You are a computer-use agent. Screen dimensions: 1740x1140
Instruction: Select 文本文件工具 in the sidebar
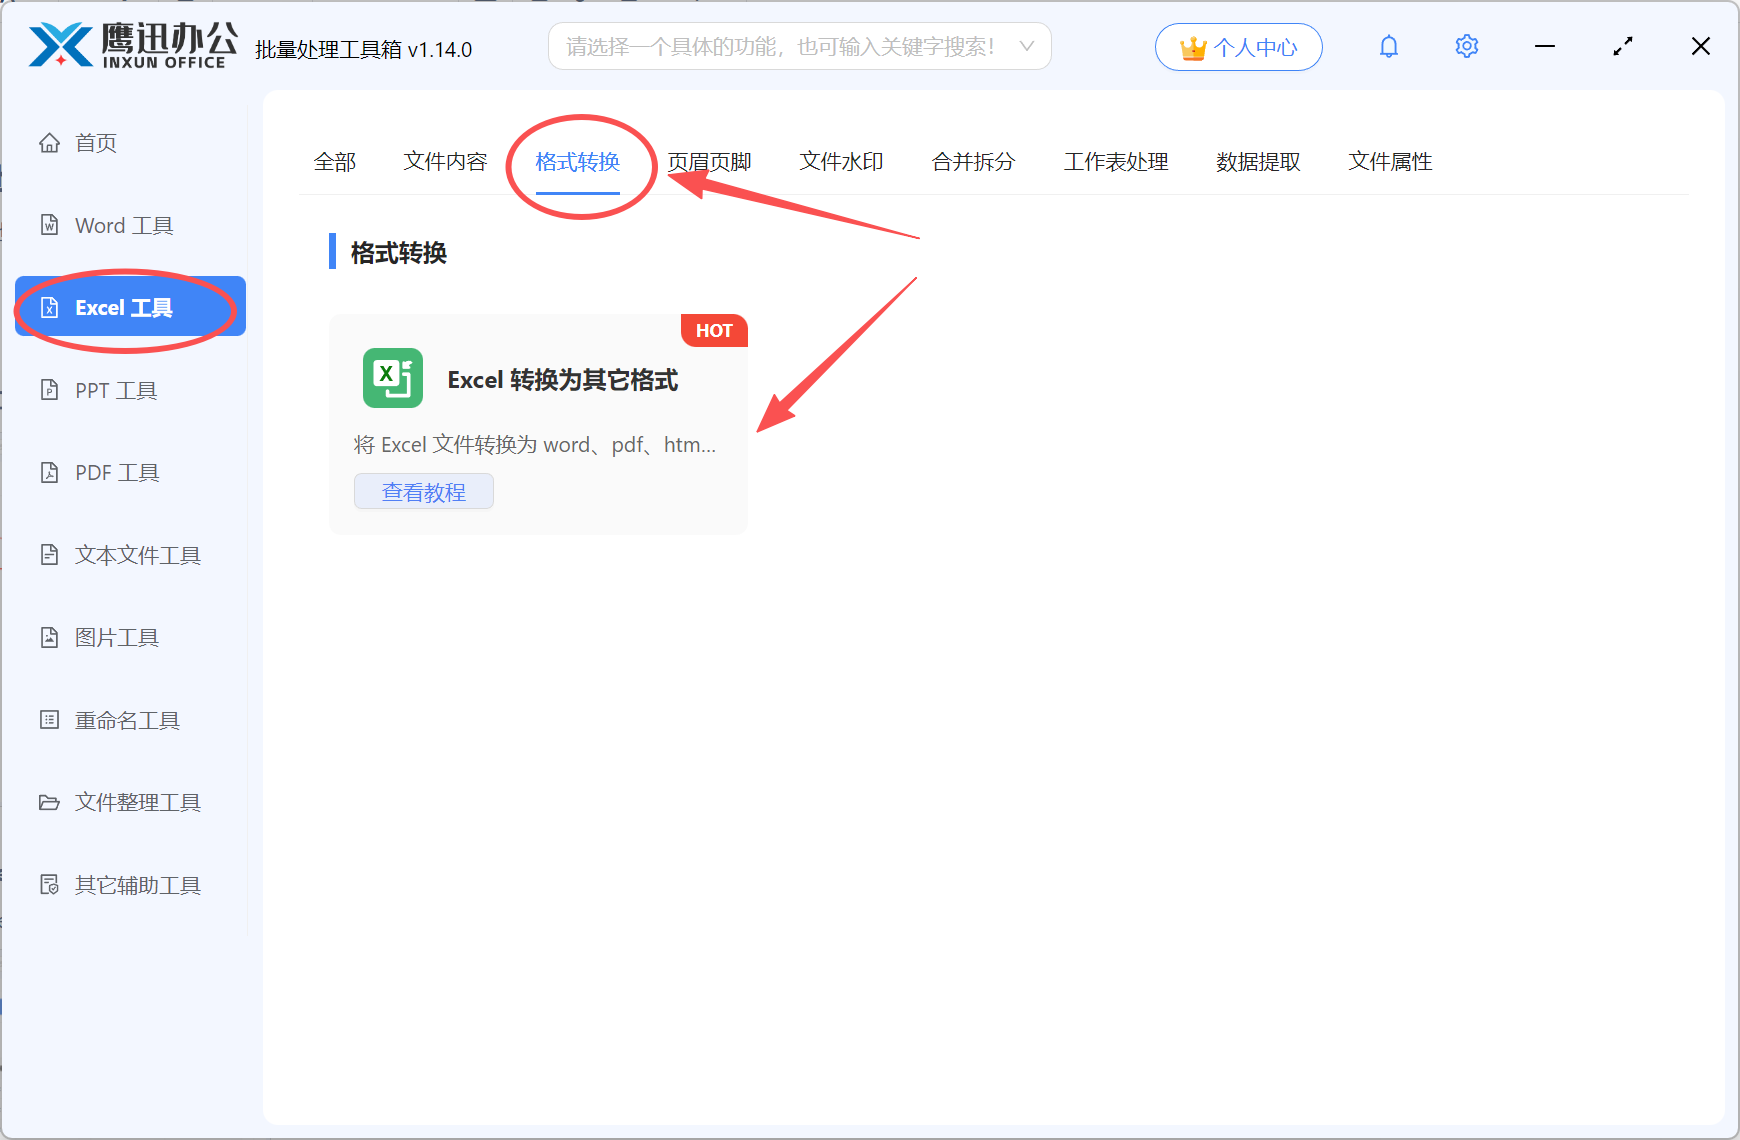point(137,555)
